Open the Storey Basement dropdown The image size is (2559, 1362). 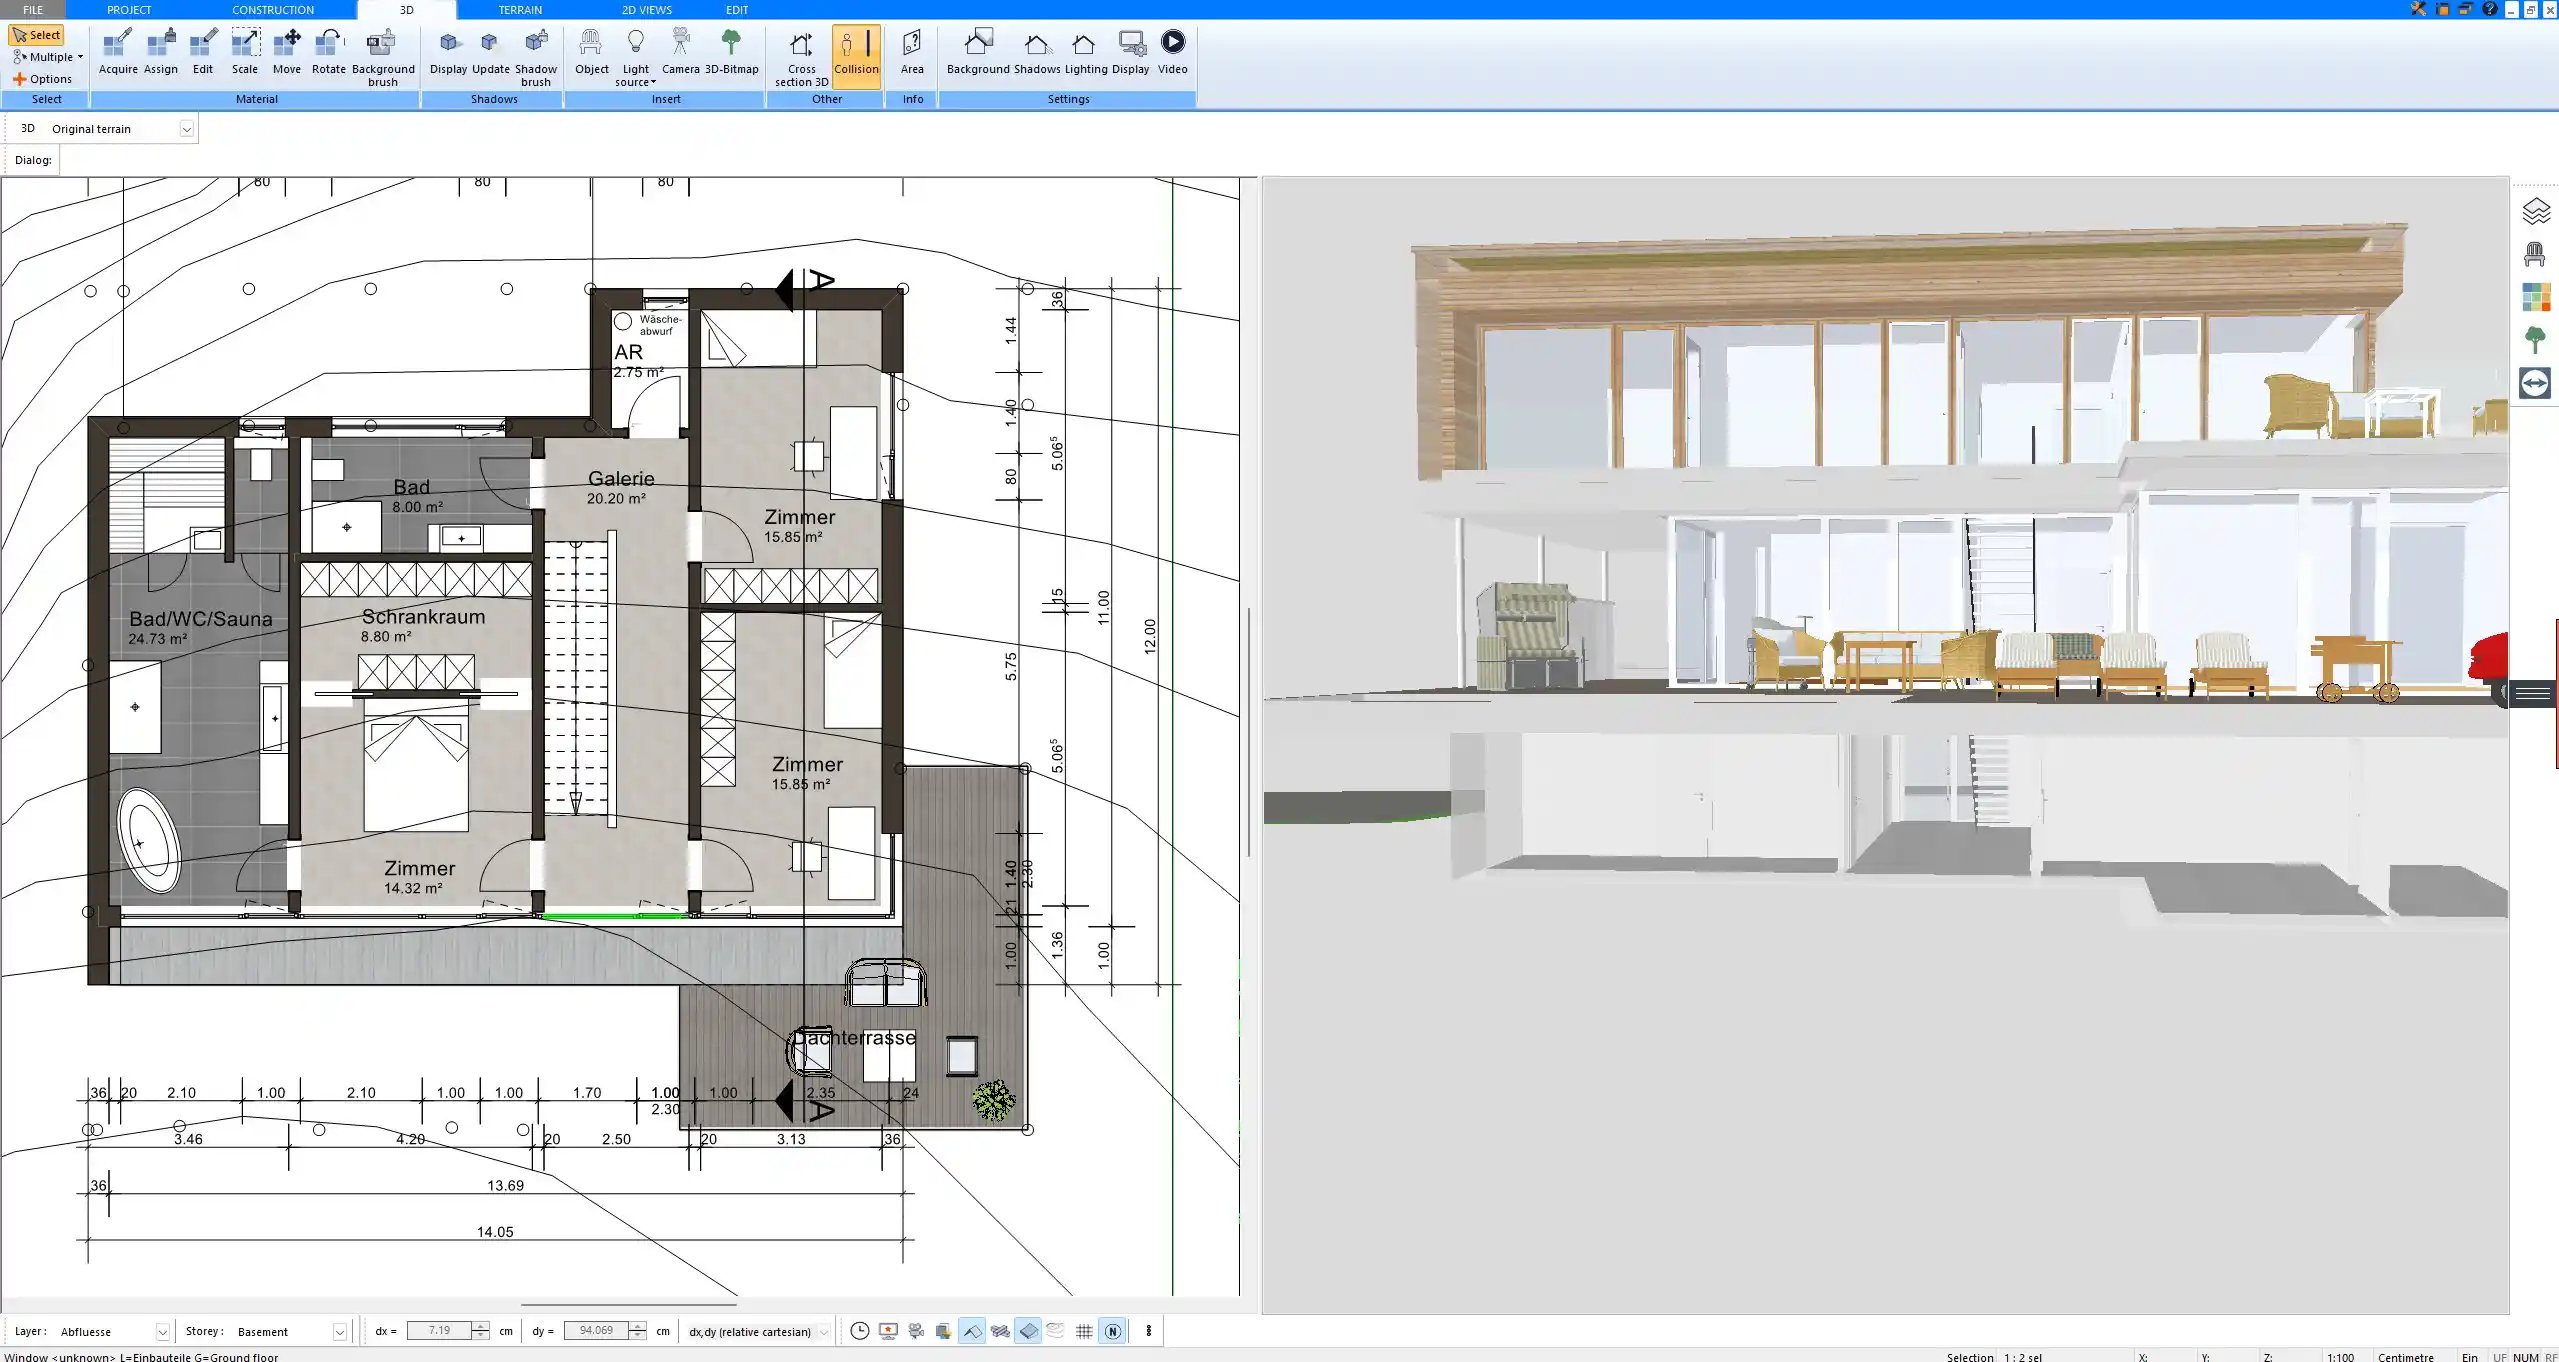pos(339,1332)
